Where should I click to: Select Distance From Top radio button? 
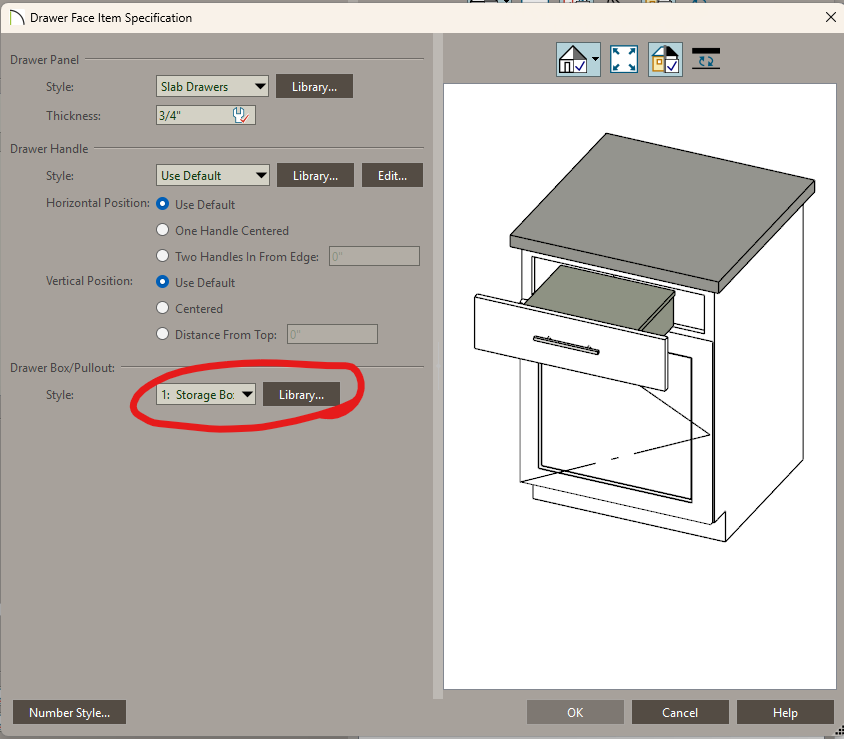(x=164, y=335)
